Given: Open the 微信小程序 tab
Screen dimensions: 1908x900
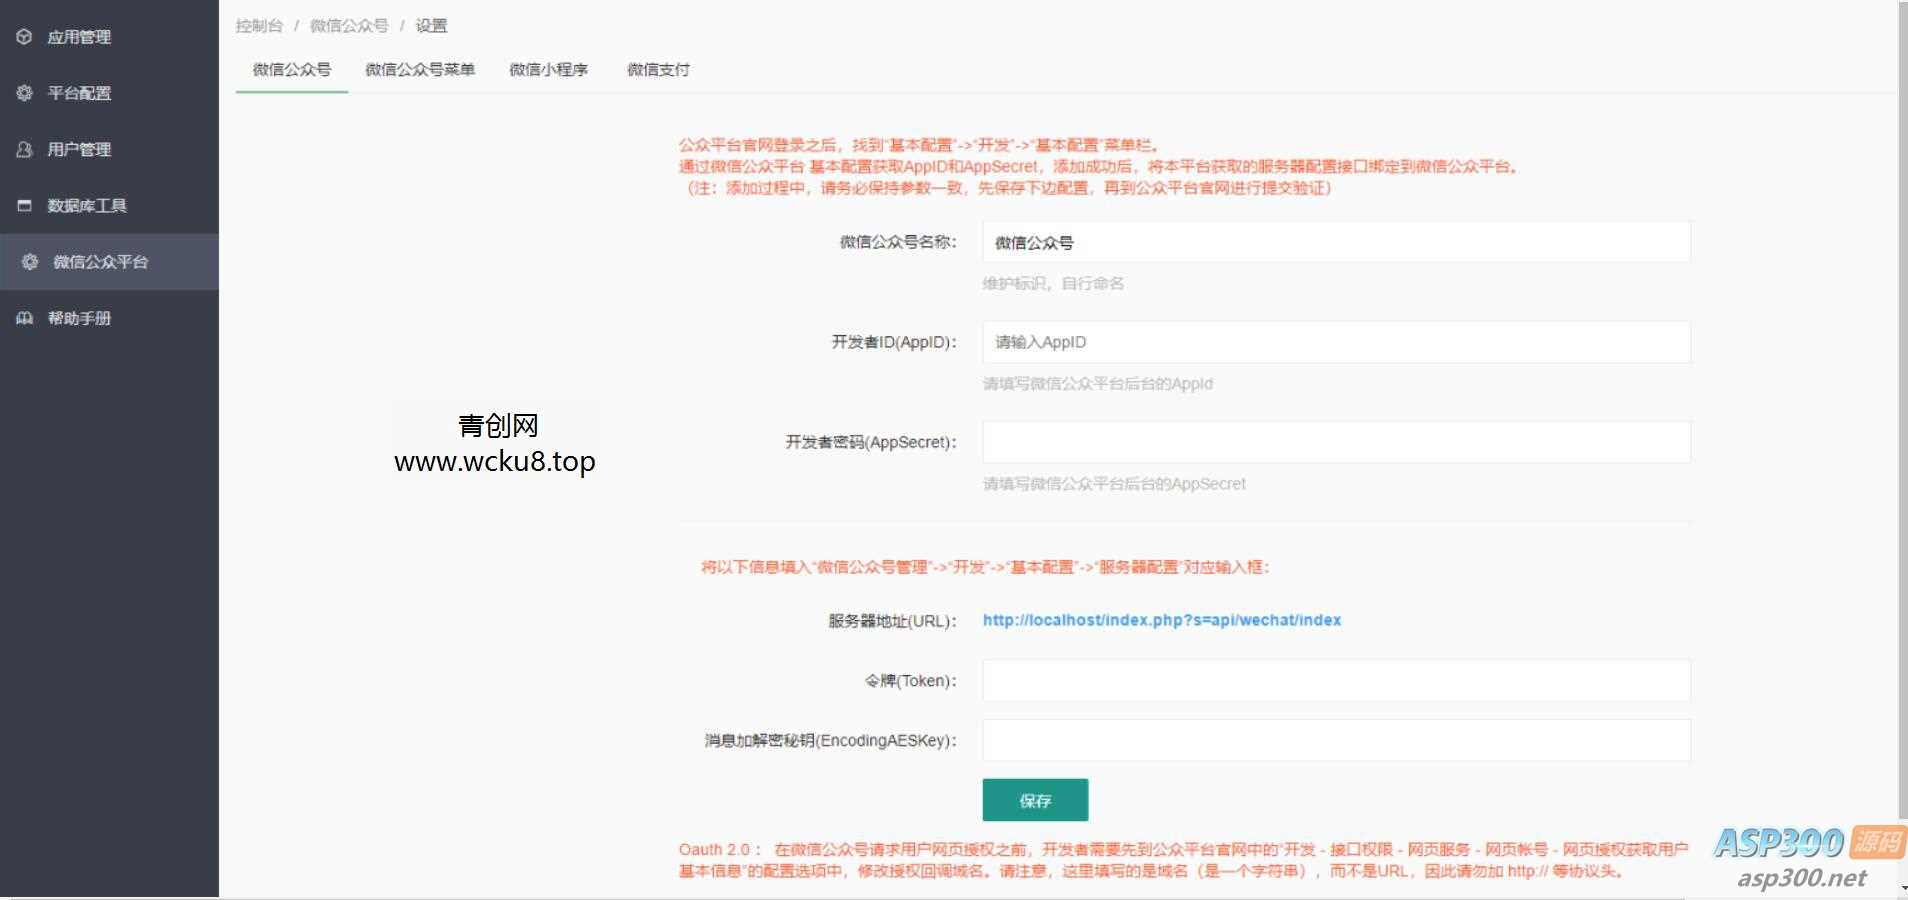Looking at the screenshot, I should click(549, 70).
